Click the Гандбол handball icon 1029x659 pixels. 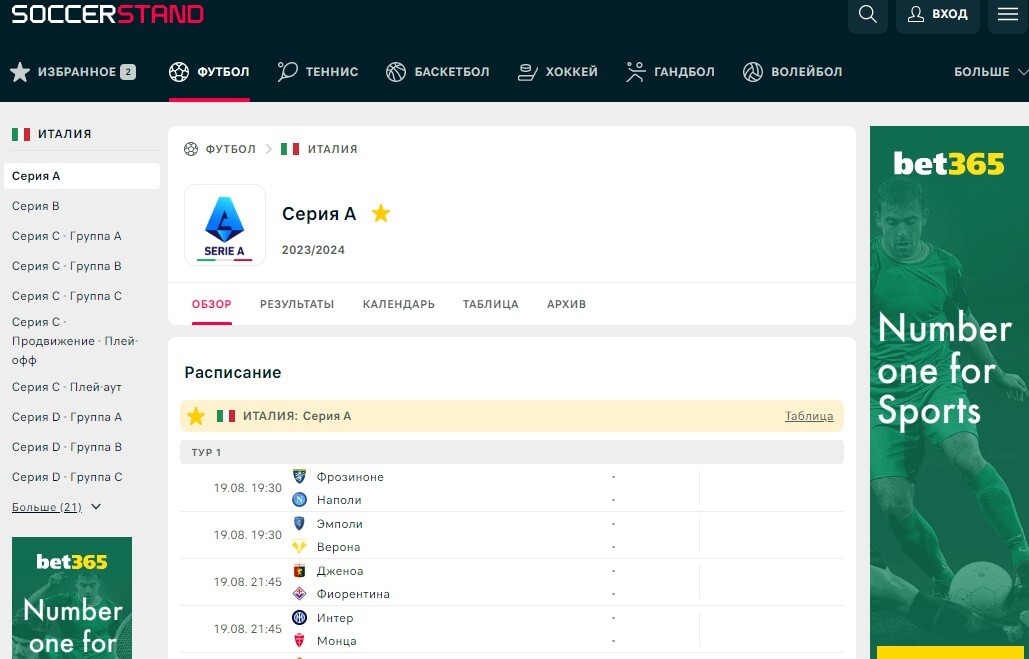(634, 71)
